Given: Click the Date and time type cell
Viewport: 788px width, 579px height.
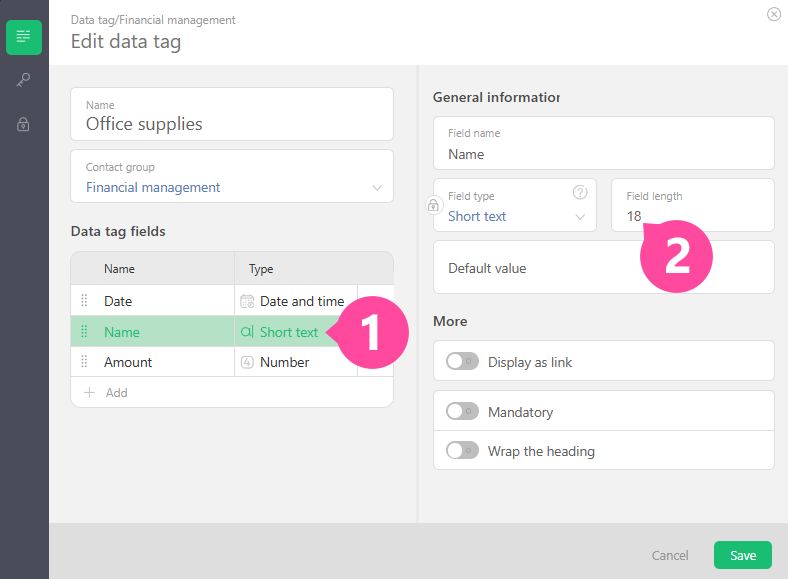Looking at the screenshot, I should click(x=296, y=301).
